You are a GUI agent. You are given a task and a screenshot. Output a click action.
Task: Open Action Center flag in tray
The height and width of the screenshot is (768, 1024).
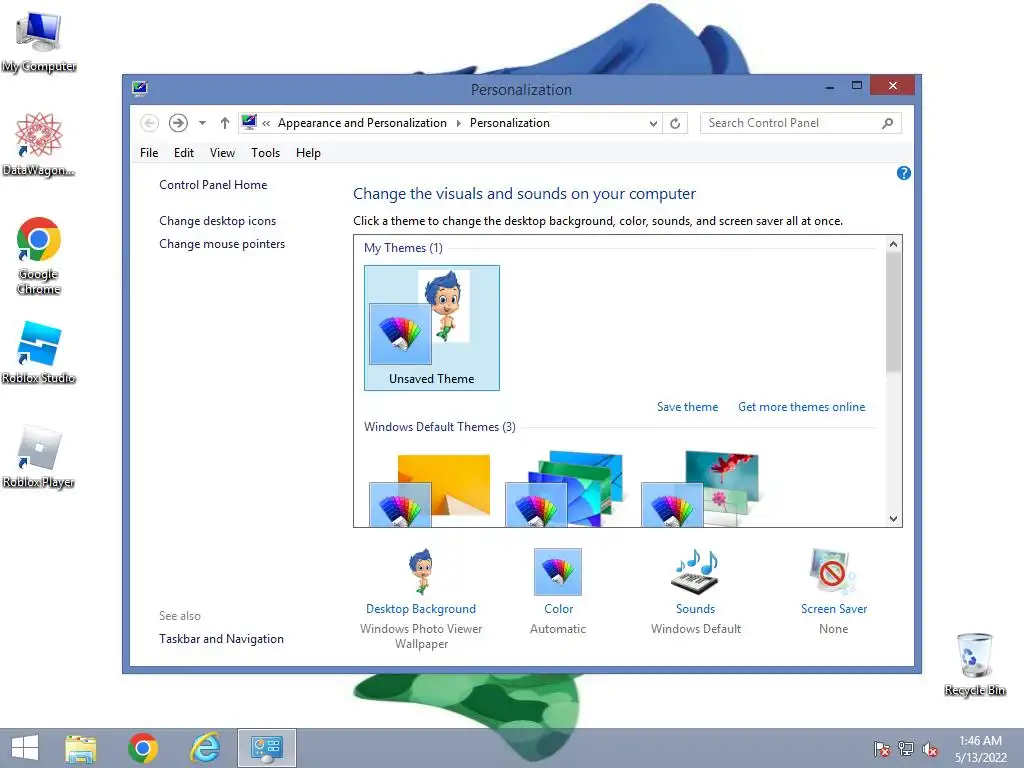pyautogui.click(x=882, y=748)
